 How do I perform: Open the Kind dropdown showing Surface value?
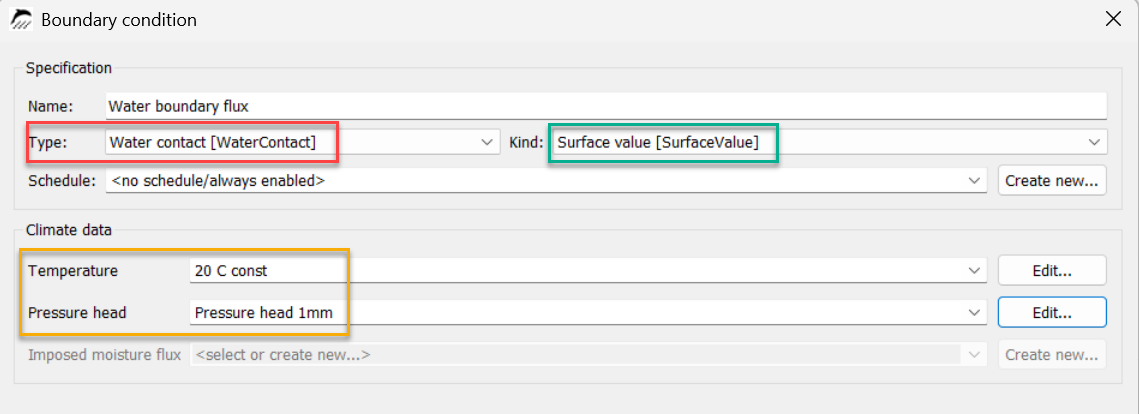pos(827,143)
